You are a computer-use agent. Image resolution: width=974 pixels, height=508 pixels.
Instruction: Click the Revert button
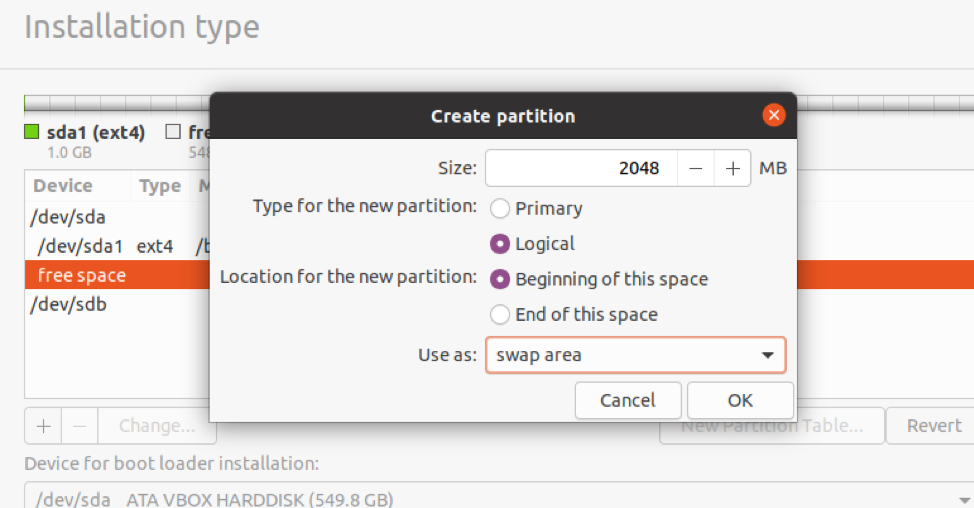pyautogui.click(x=933, y=426)
